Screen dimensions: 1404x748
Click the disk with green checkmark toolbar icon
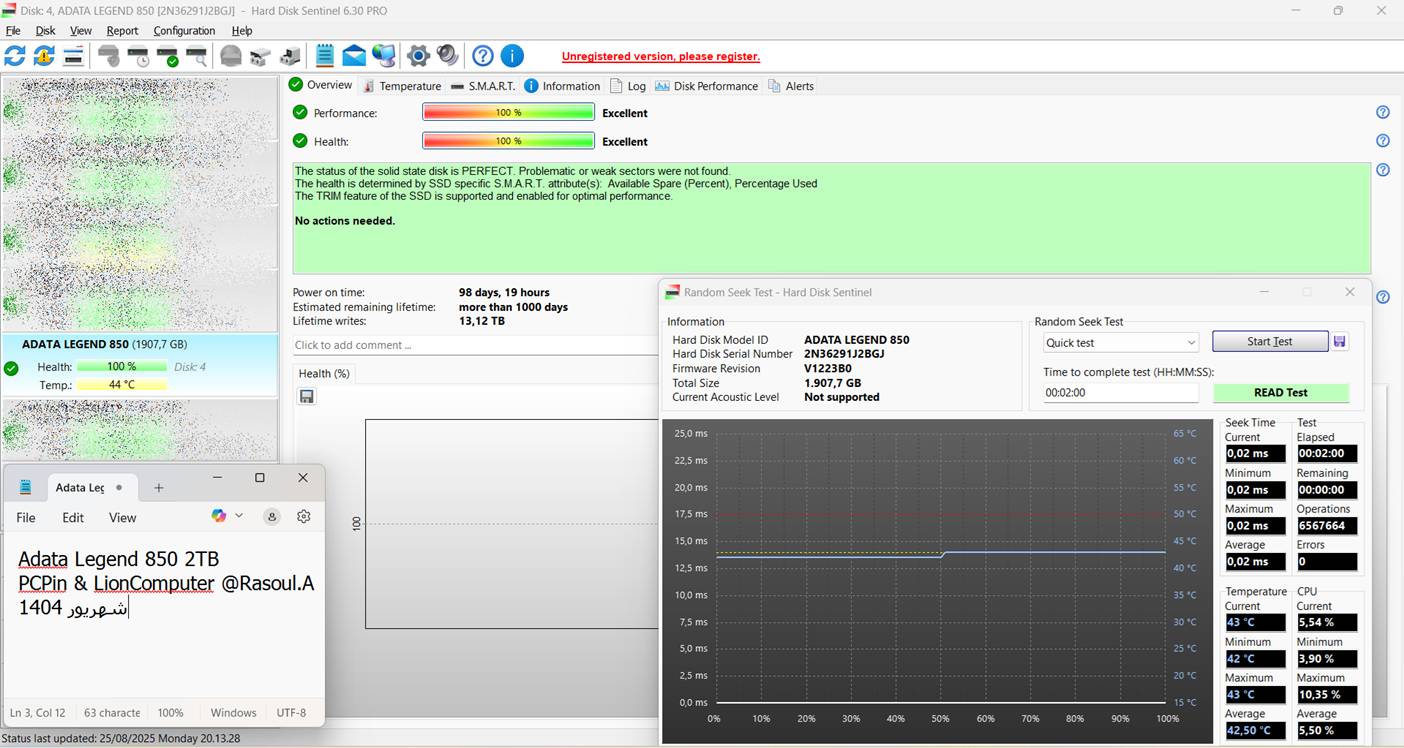[x=168, y=56]
